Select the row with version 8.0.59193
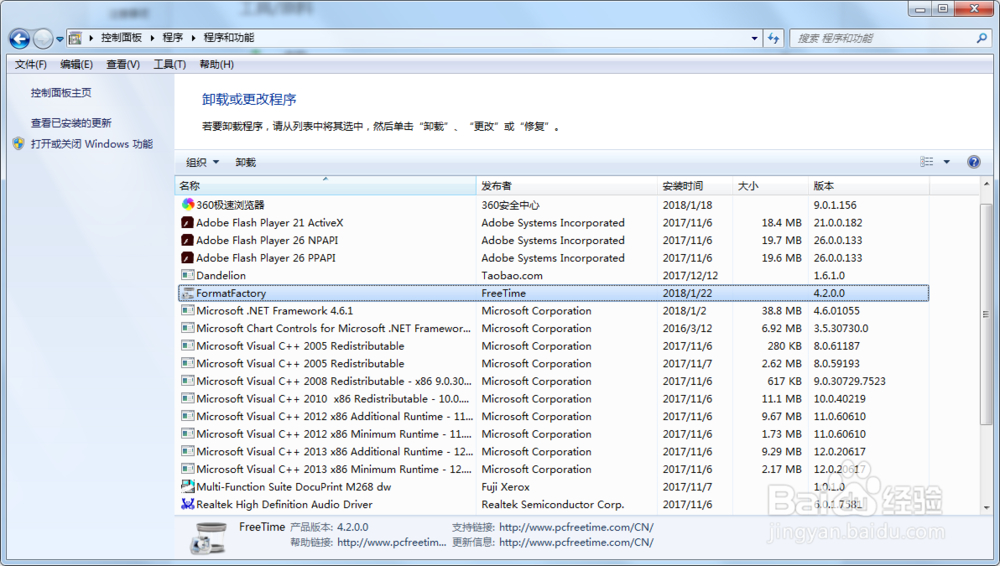The image size is (1000, 566). pyautogui.click(x=552, y=363)
